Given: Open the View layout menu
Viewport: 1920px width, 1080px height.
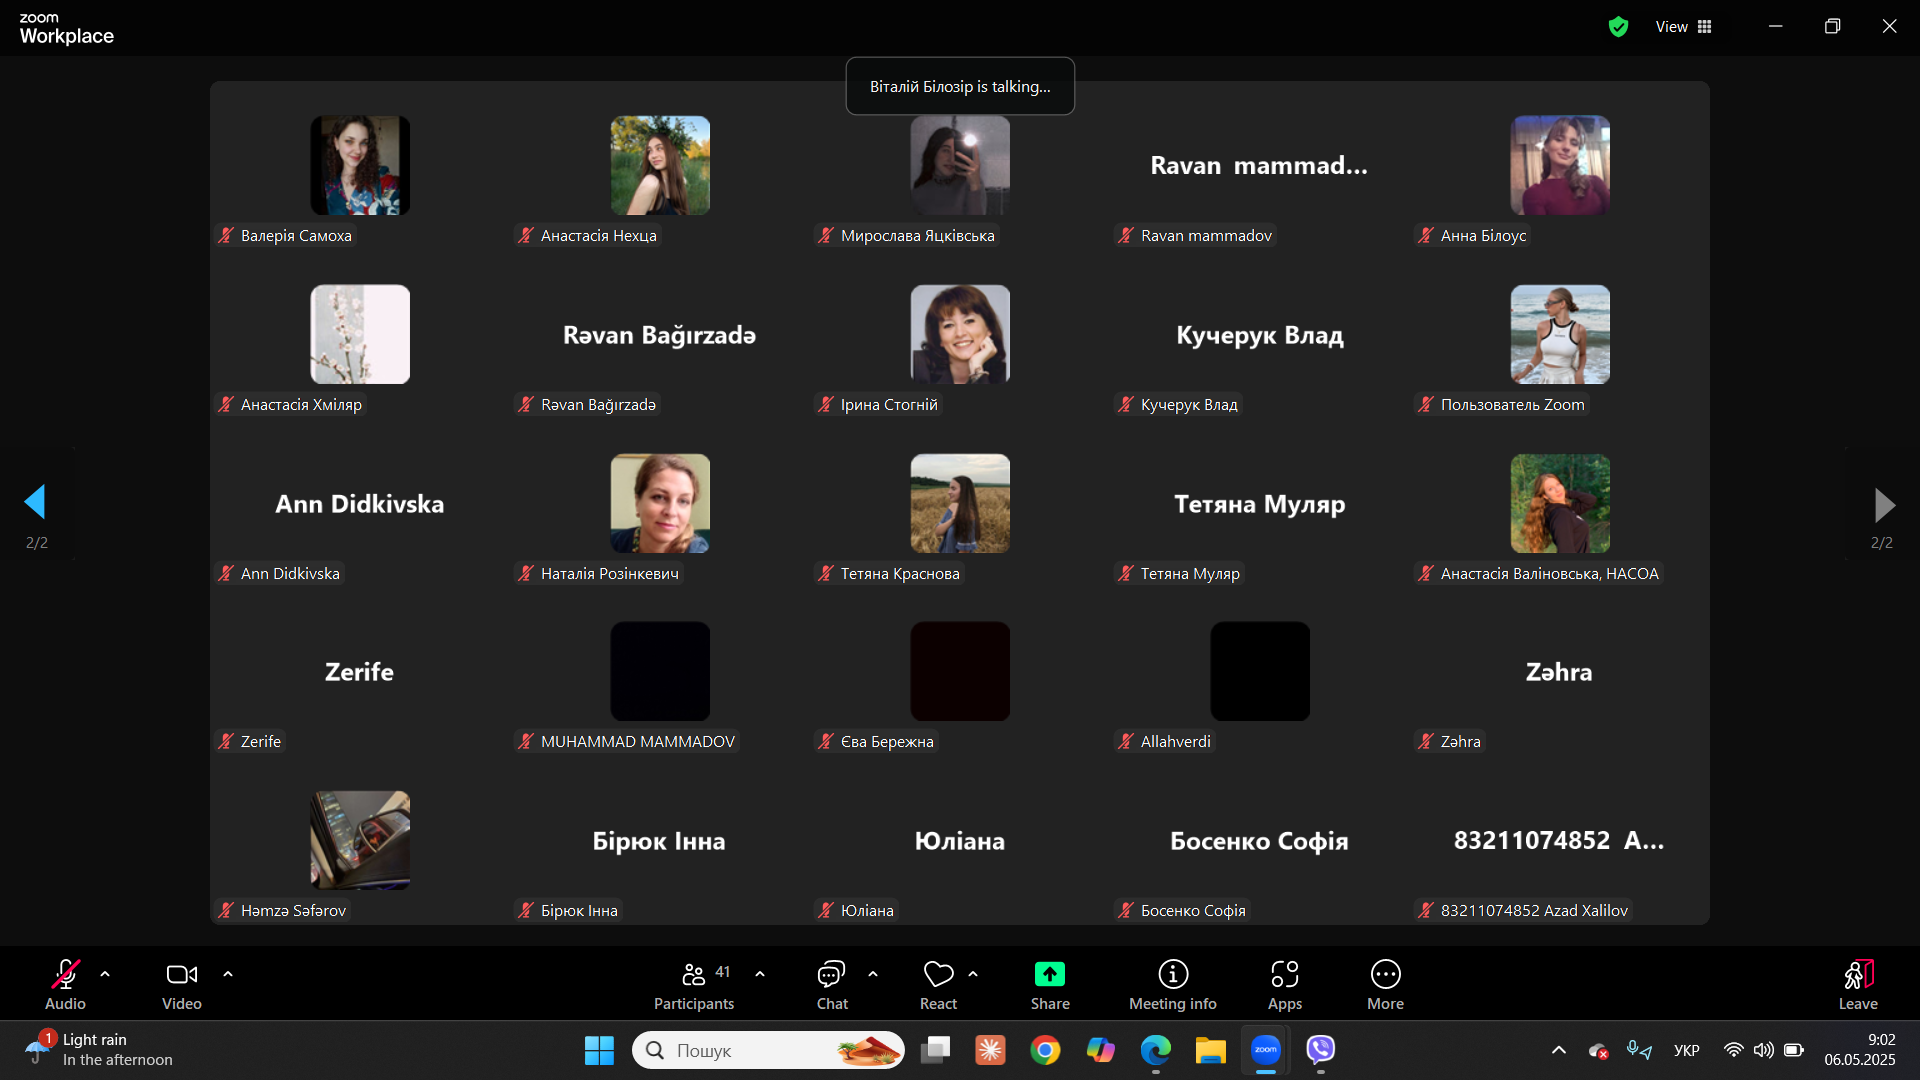Looking at the screenshot, I should 1683,27.
